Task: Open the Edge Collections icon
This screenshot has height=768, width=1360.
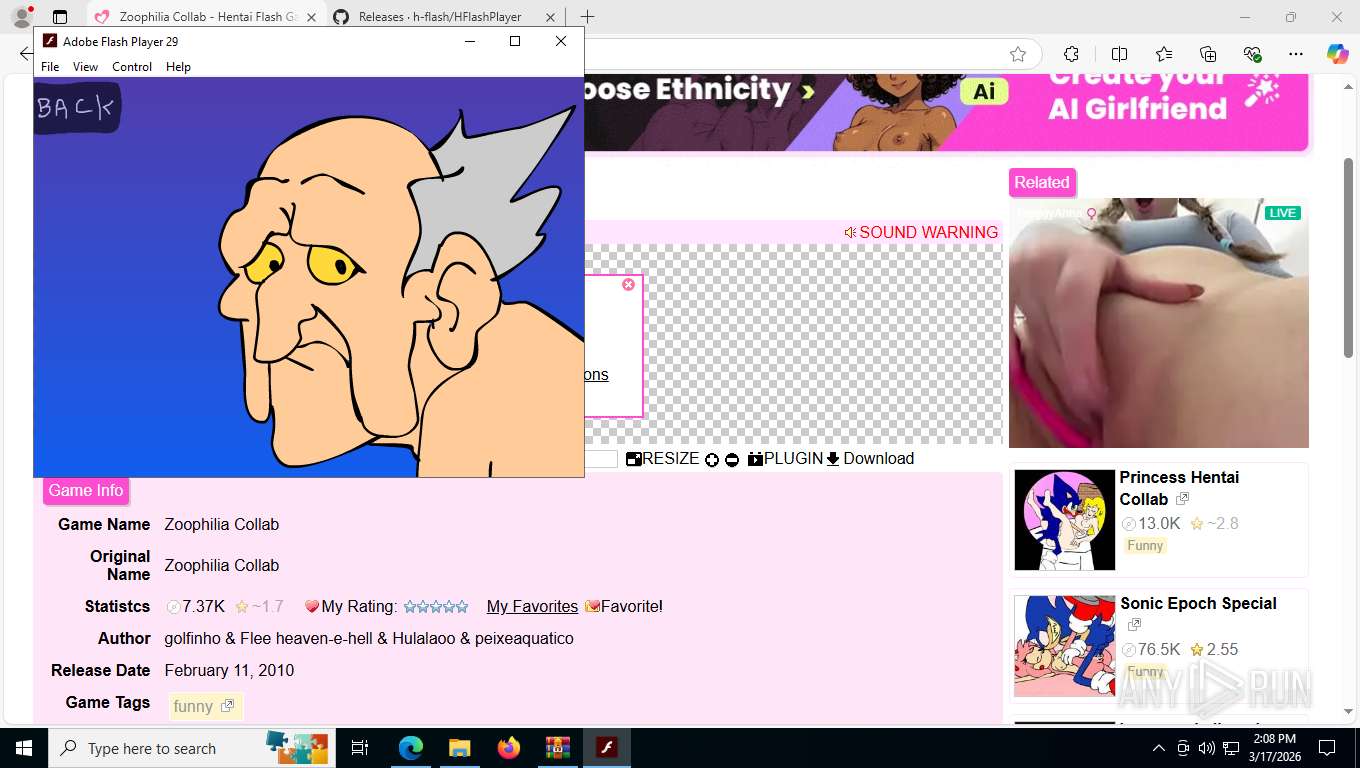Action: [x=1208, y=54]
